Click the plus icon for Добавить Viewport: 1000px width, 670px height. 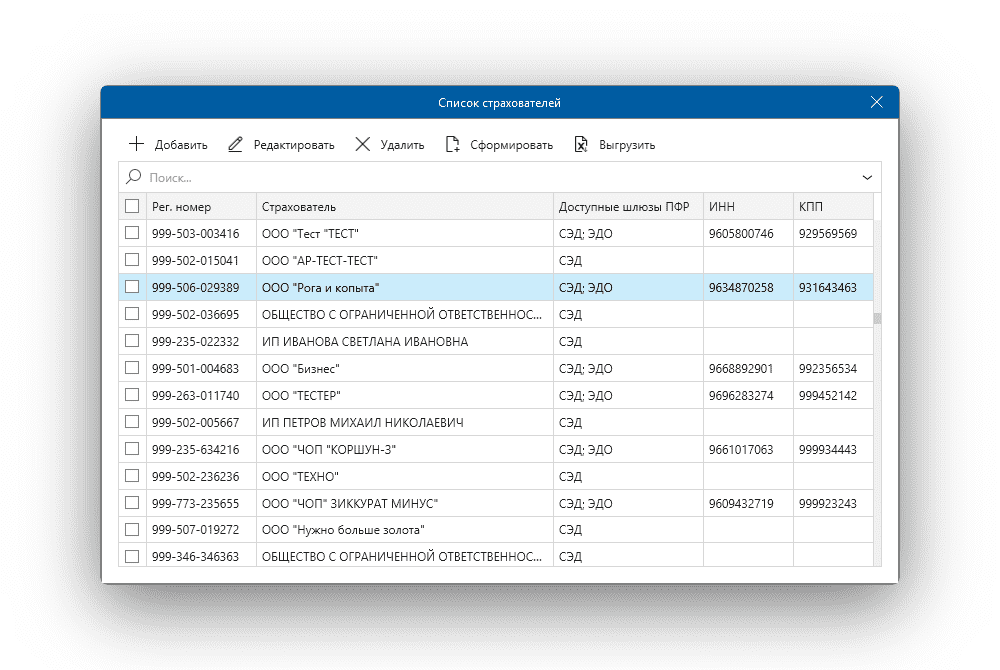pyautogui.click(x=136, y=144)
